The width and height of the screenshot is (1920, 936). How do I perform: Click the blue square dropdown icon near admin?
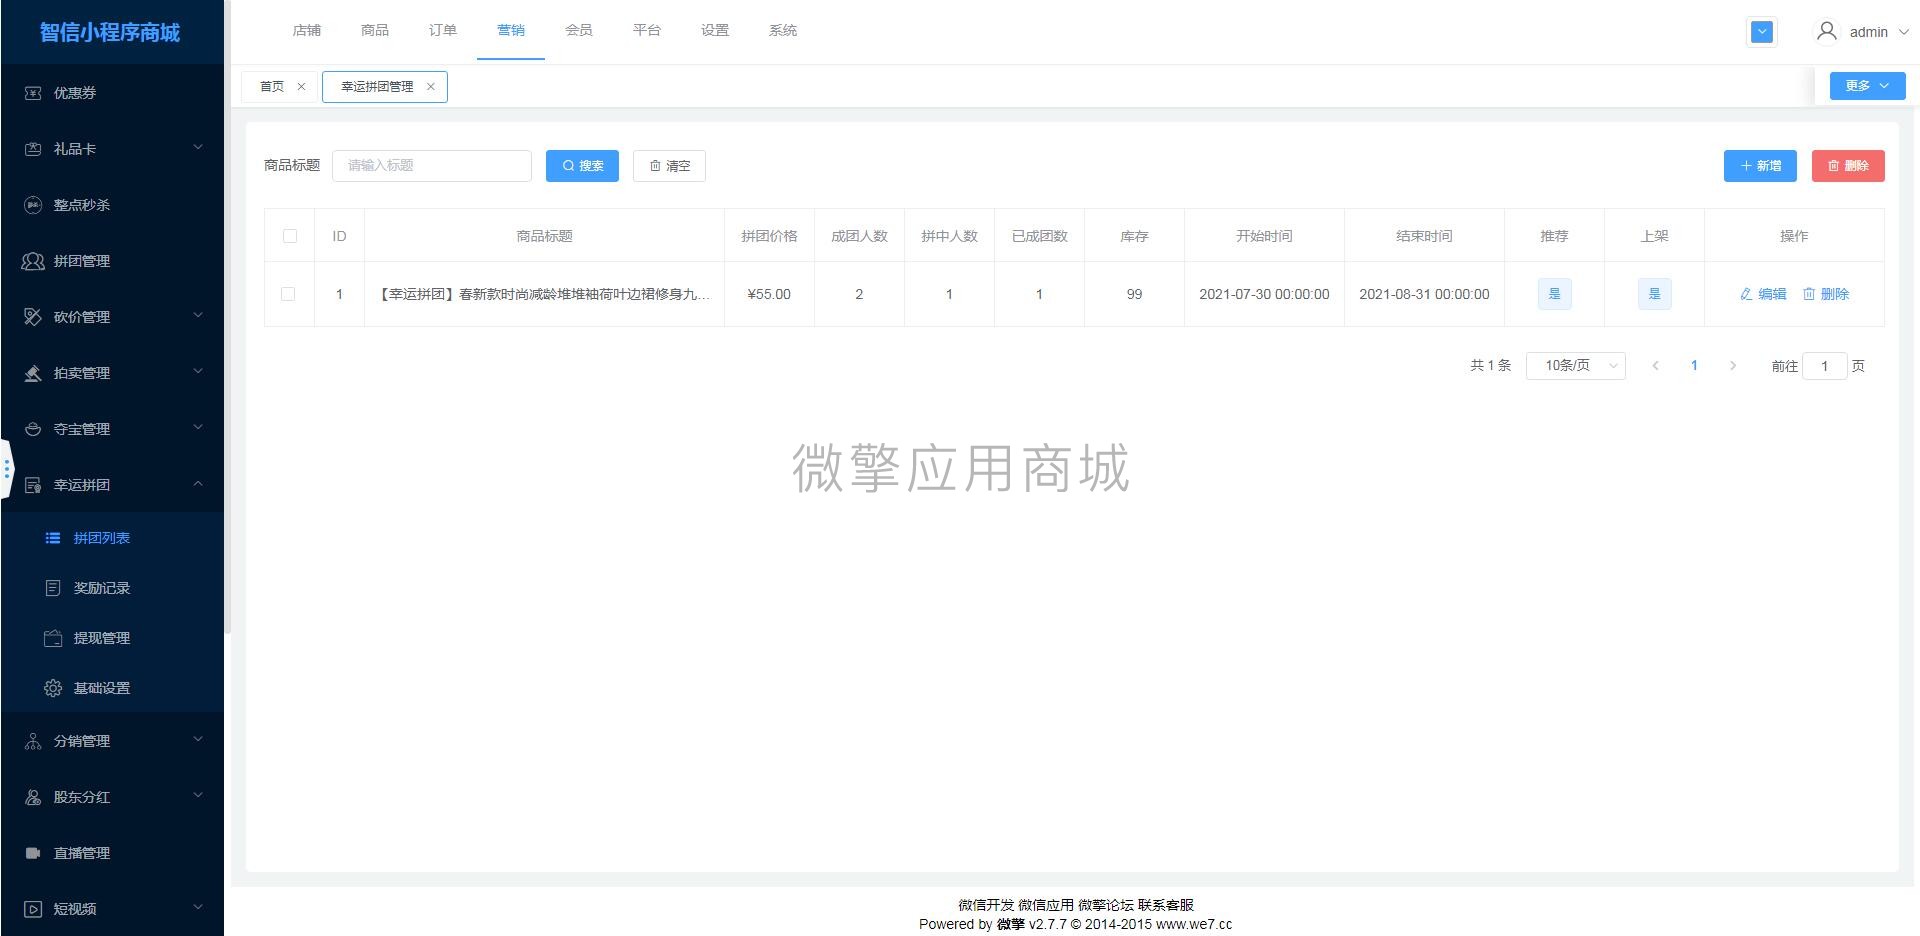pyautogui.click(x=1762, y=32)
